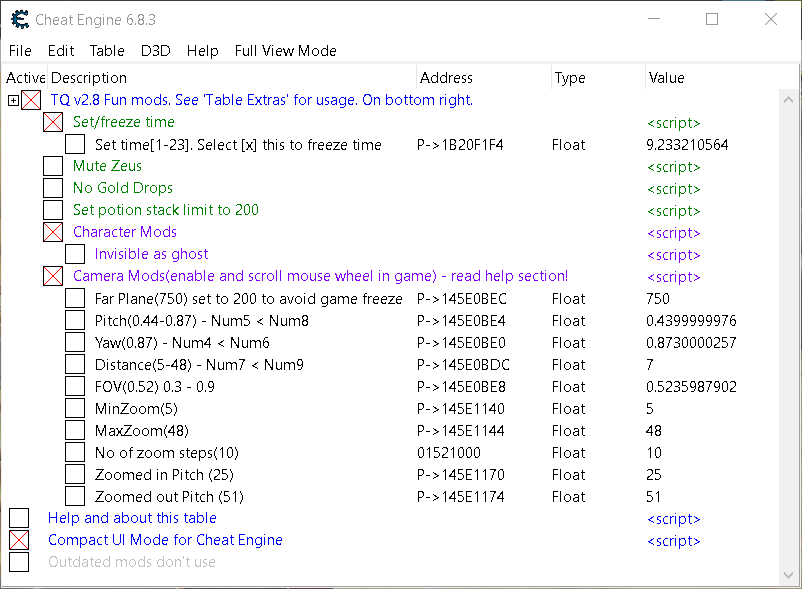Sort by the Description column header
This screenshot has width=802, height=589.
(x=232, y=78)
